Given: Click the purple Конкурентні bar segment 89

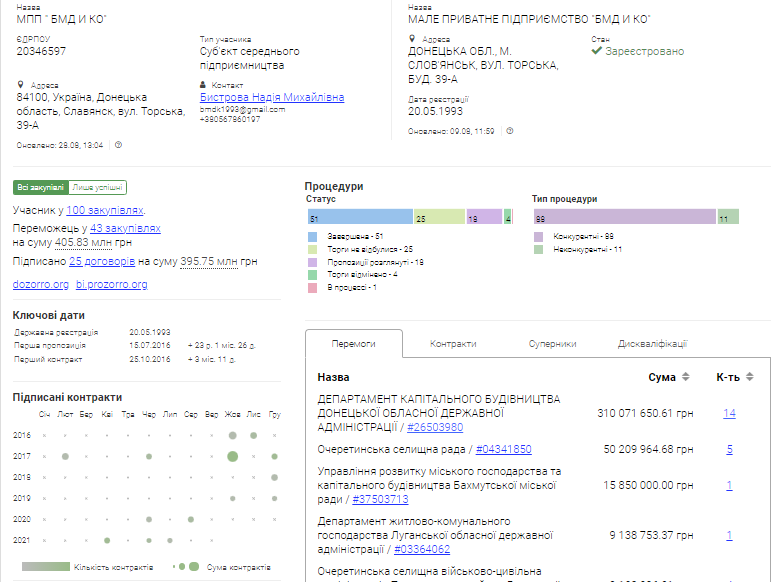Looking at the screenshot, I should (x=625, y=217).
